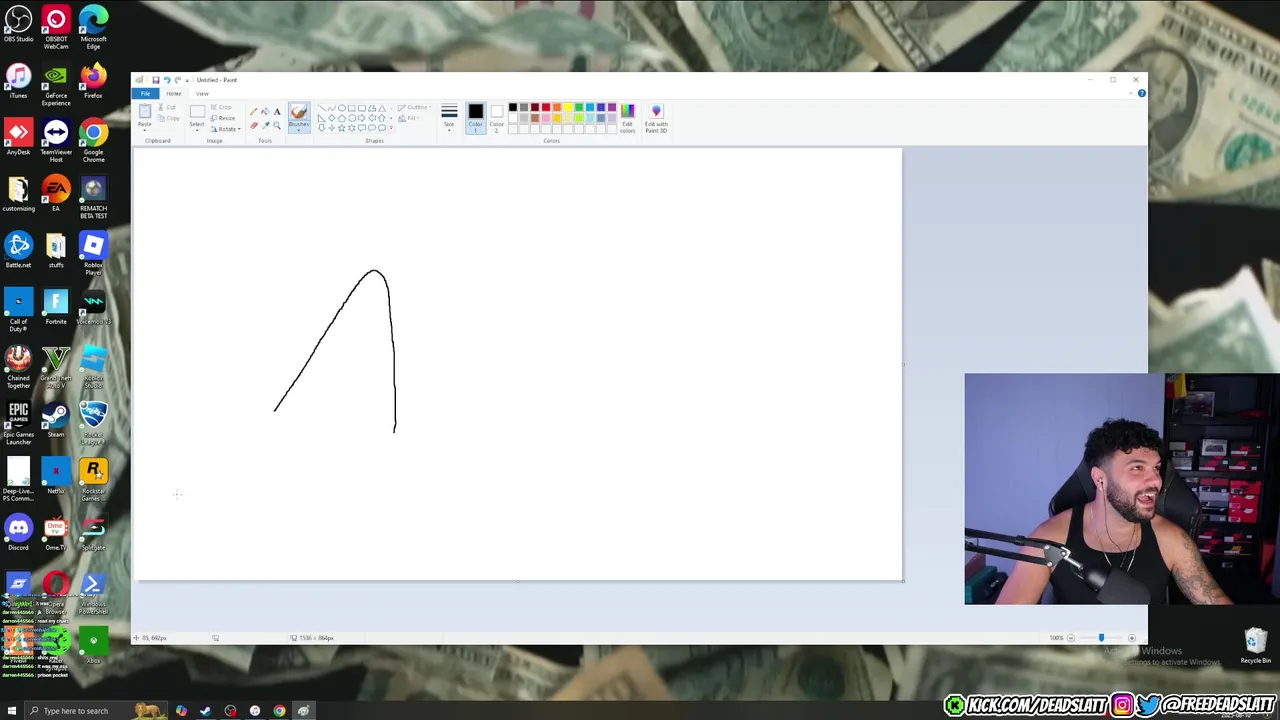Open Roblox Player desktop shortcut
This screenshot has height=720, width=1280.
coord(93,254)
